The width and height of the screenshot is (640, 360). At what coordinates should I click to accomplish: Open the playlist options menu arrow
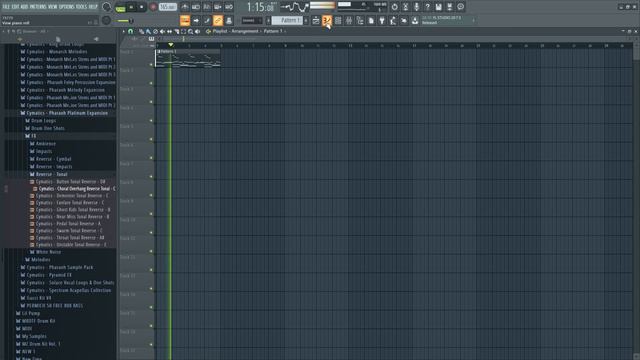[124, 31]
